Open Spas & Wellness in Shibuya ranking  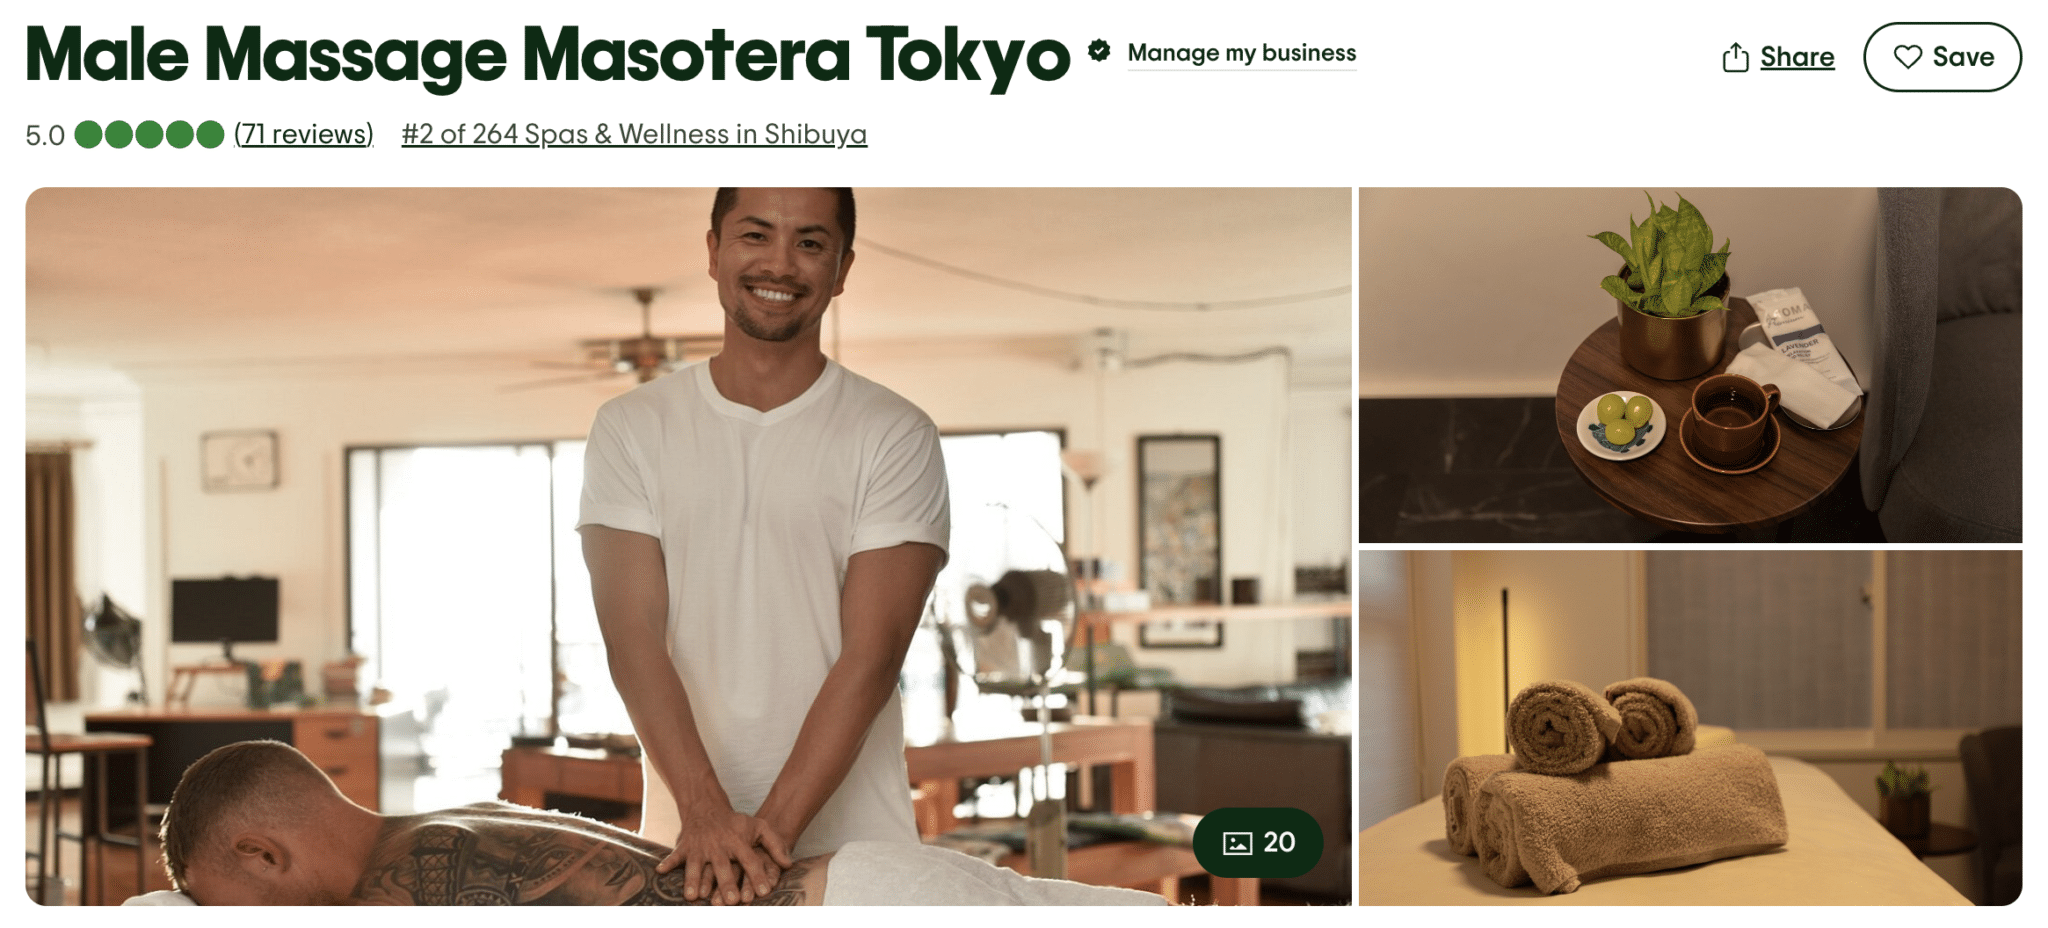pos(634,134)
